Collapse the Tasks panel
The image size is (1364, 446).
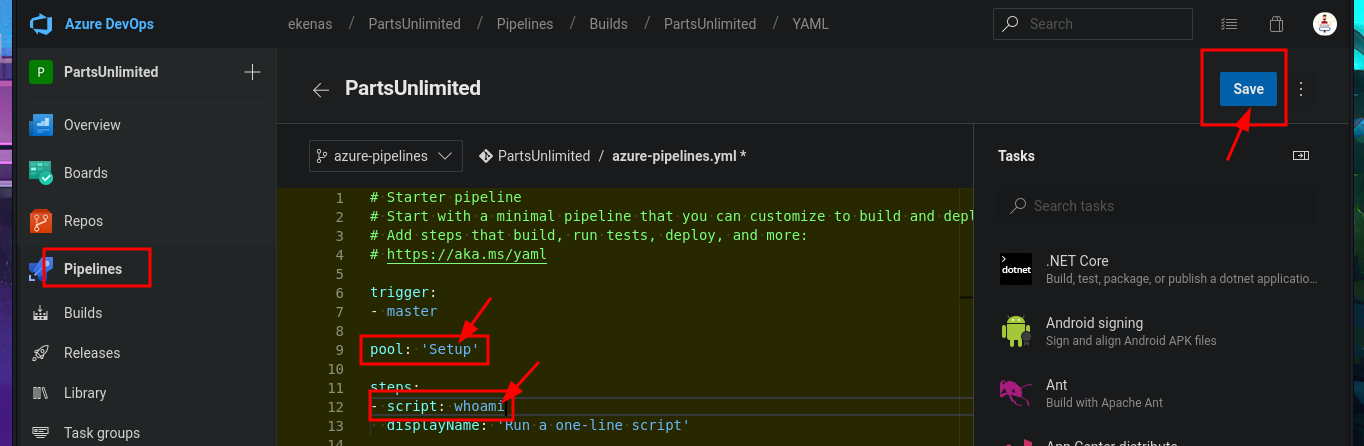1300,156
